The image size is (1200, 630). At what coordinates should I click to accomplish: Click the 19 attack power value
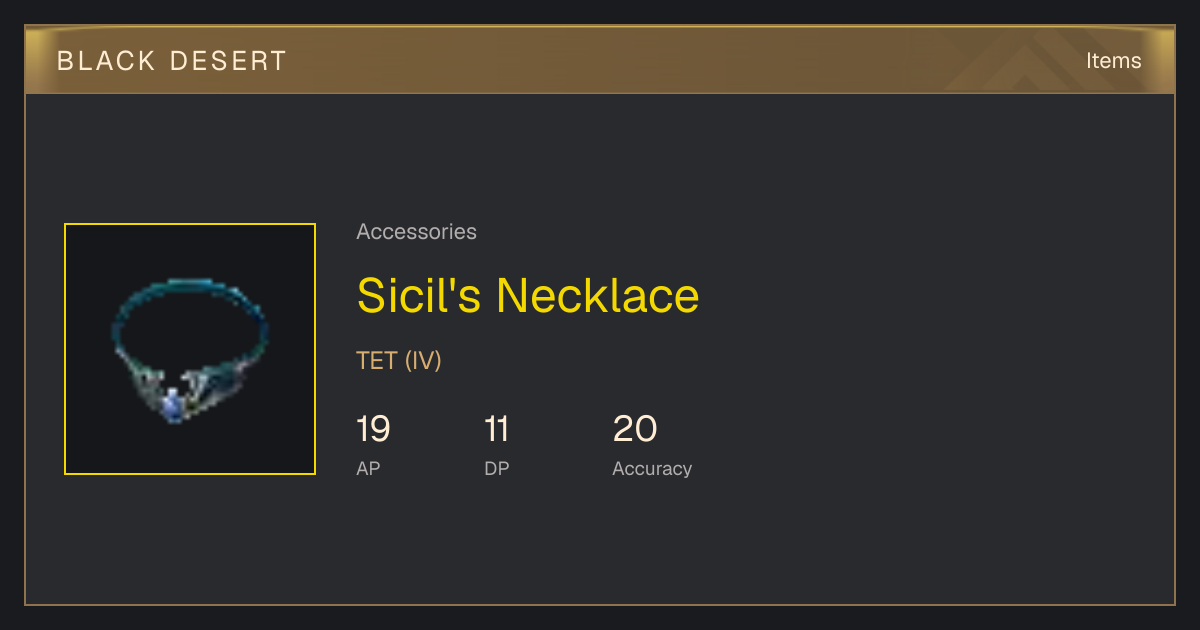coord(373,429)
